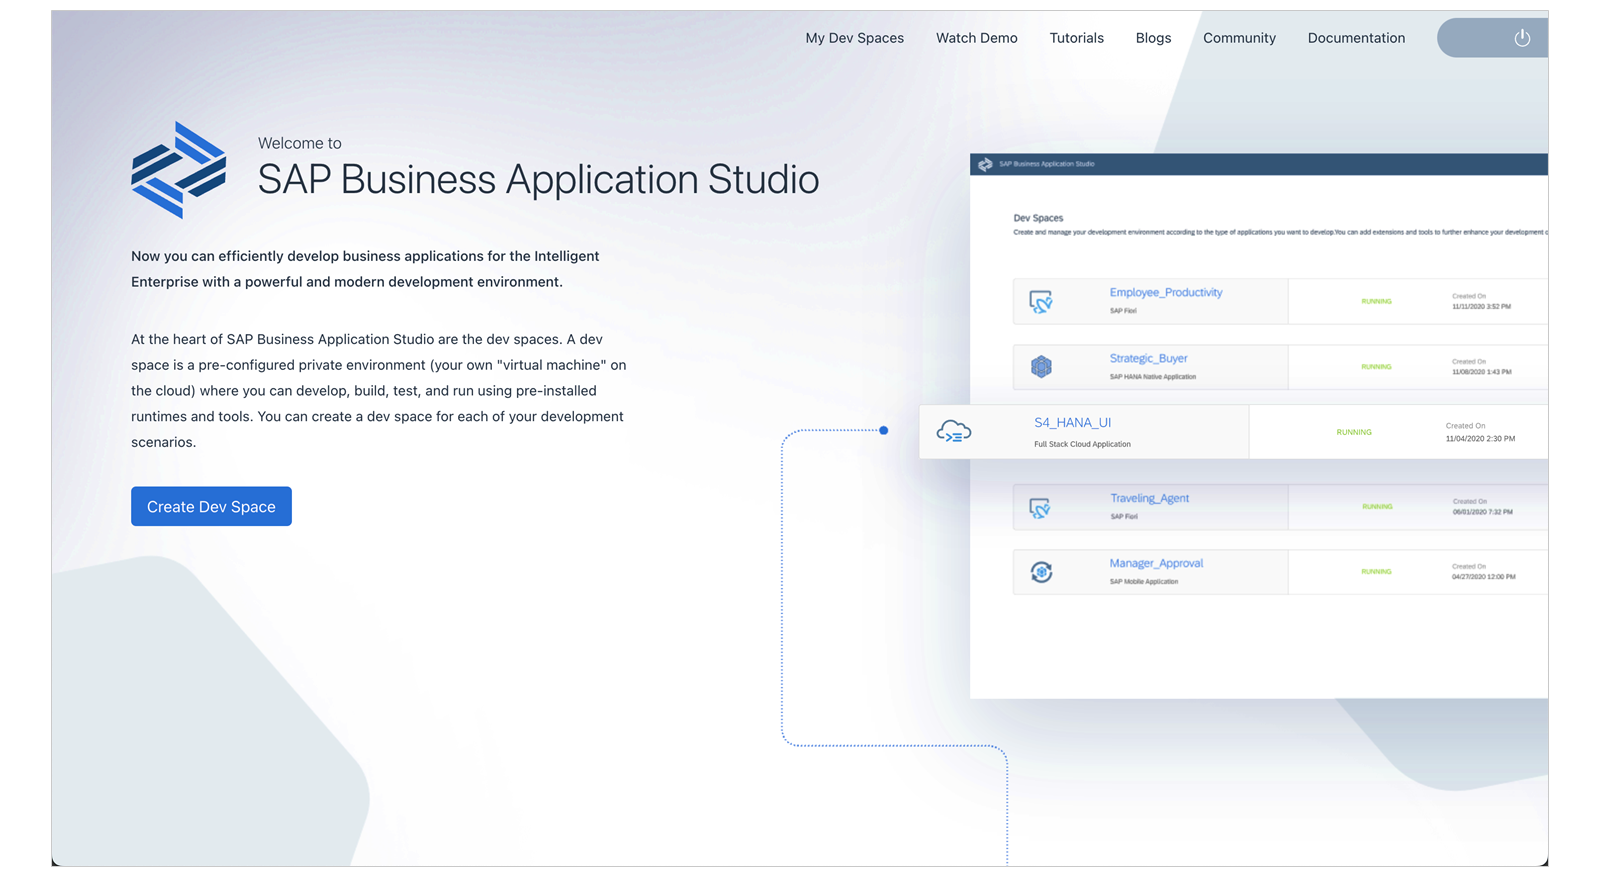Open Blogs from the top navigation
This screenshot has height=877, width=1600.
1153,38
